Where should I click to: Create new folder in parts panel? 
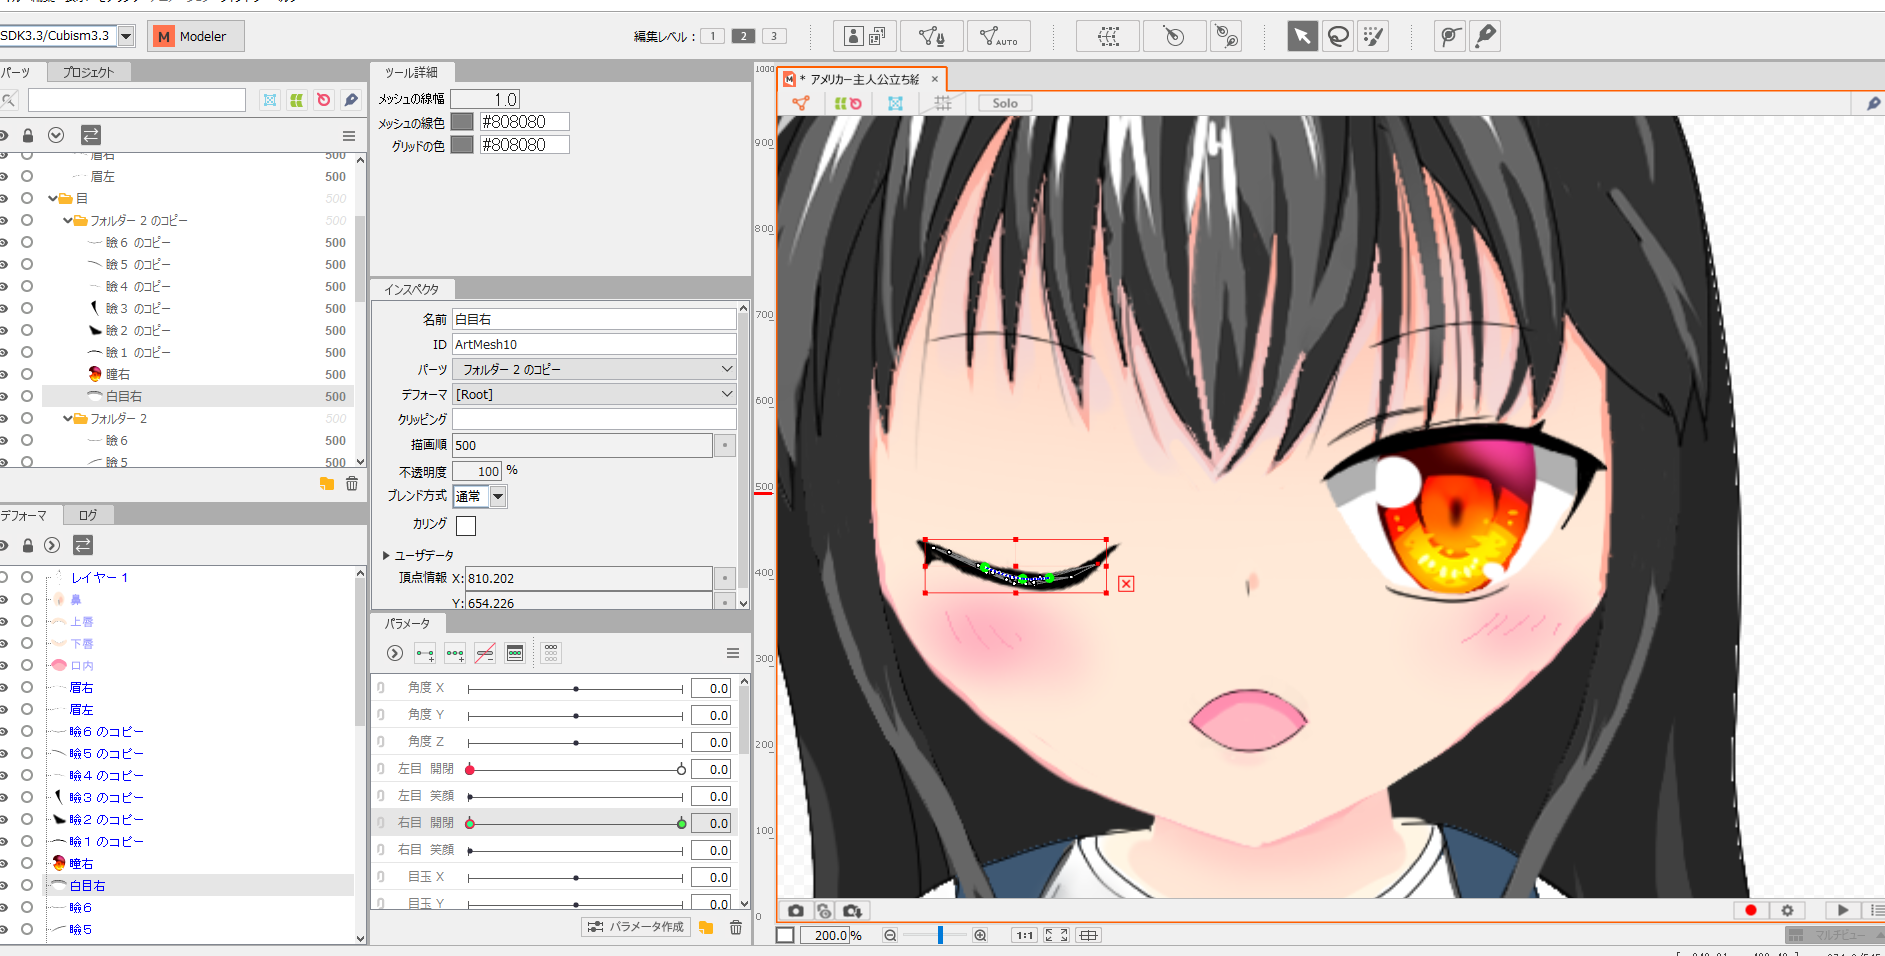pyautogui.click(x=327, y=483)
